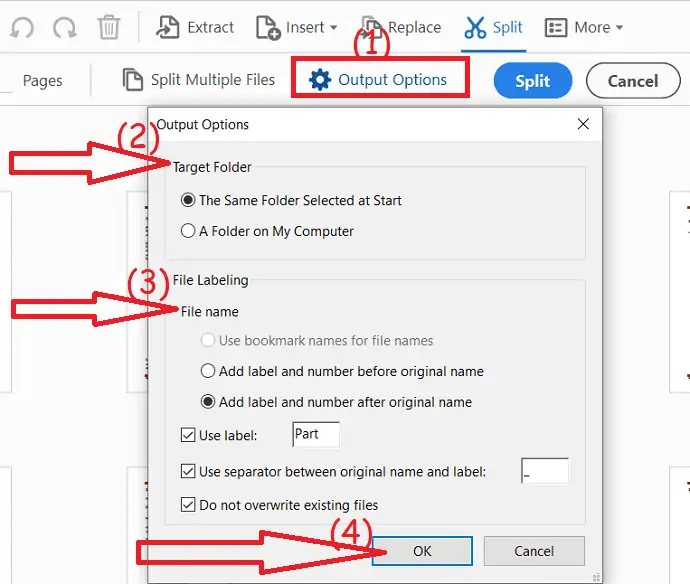Select Add label and number after original name

click(x=208, y=402)
